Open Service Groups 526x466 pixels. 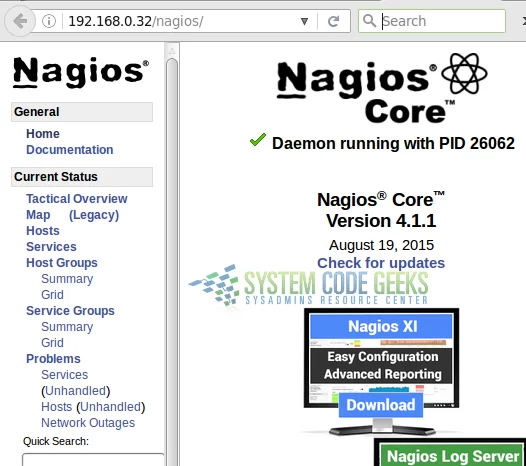pos(70,311)
